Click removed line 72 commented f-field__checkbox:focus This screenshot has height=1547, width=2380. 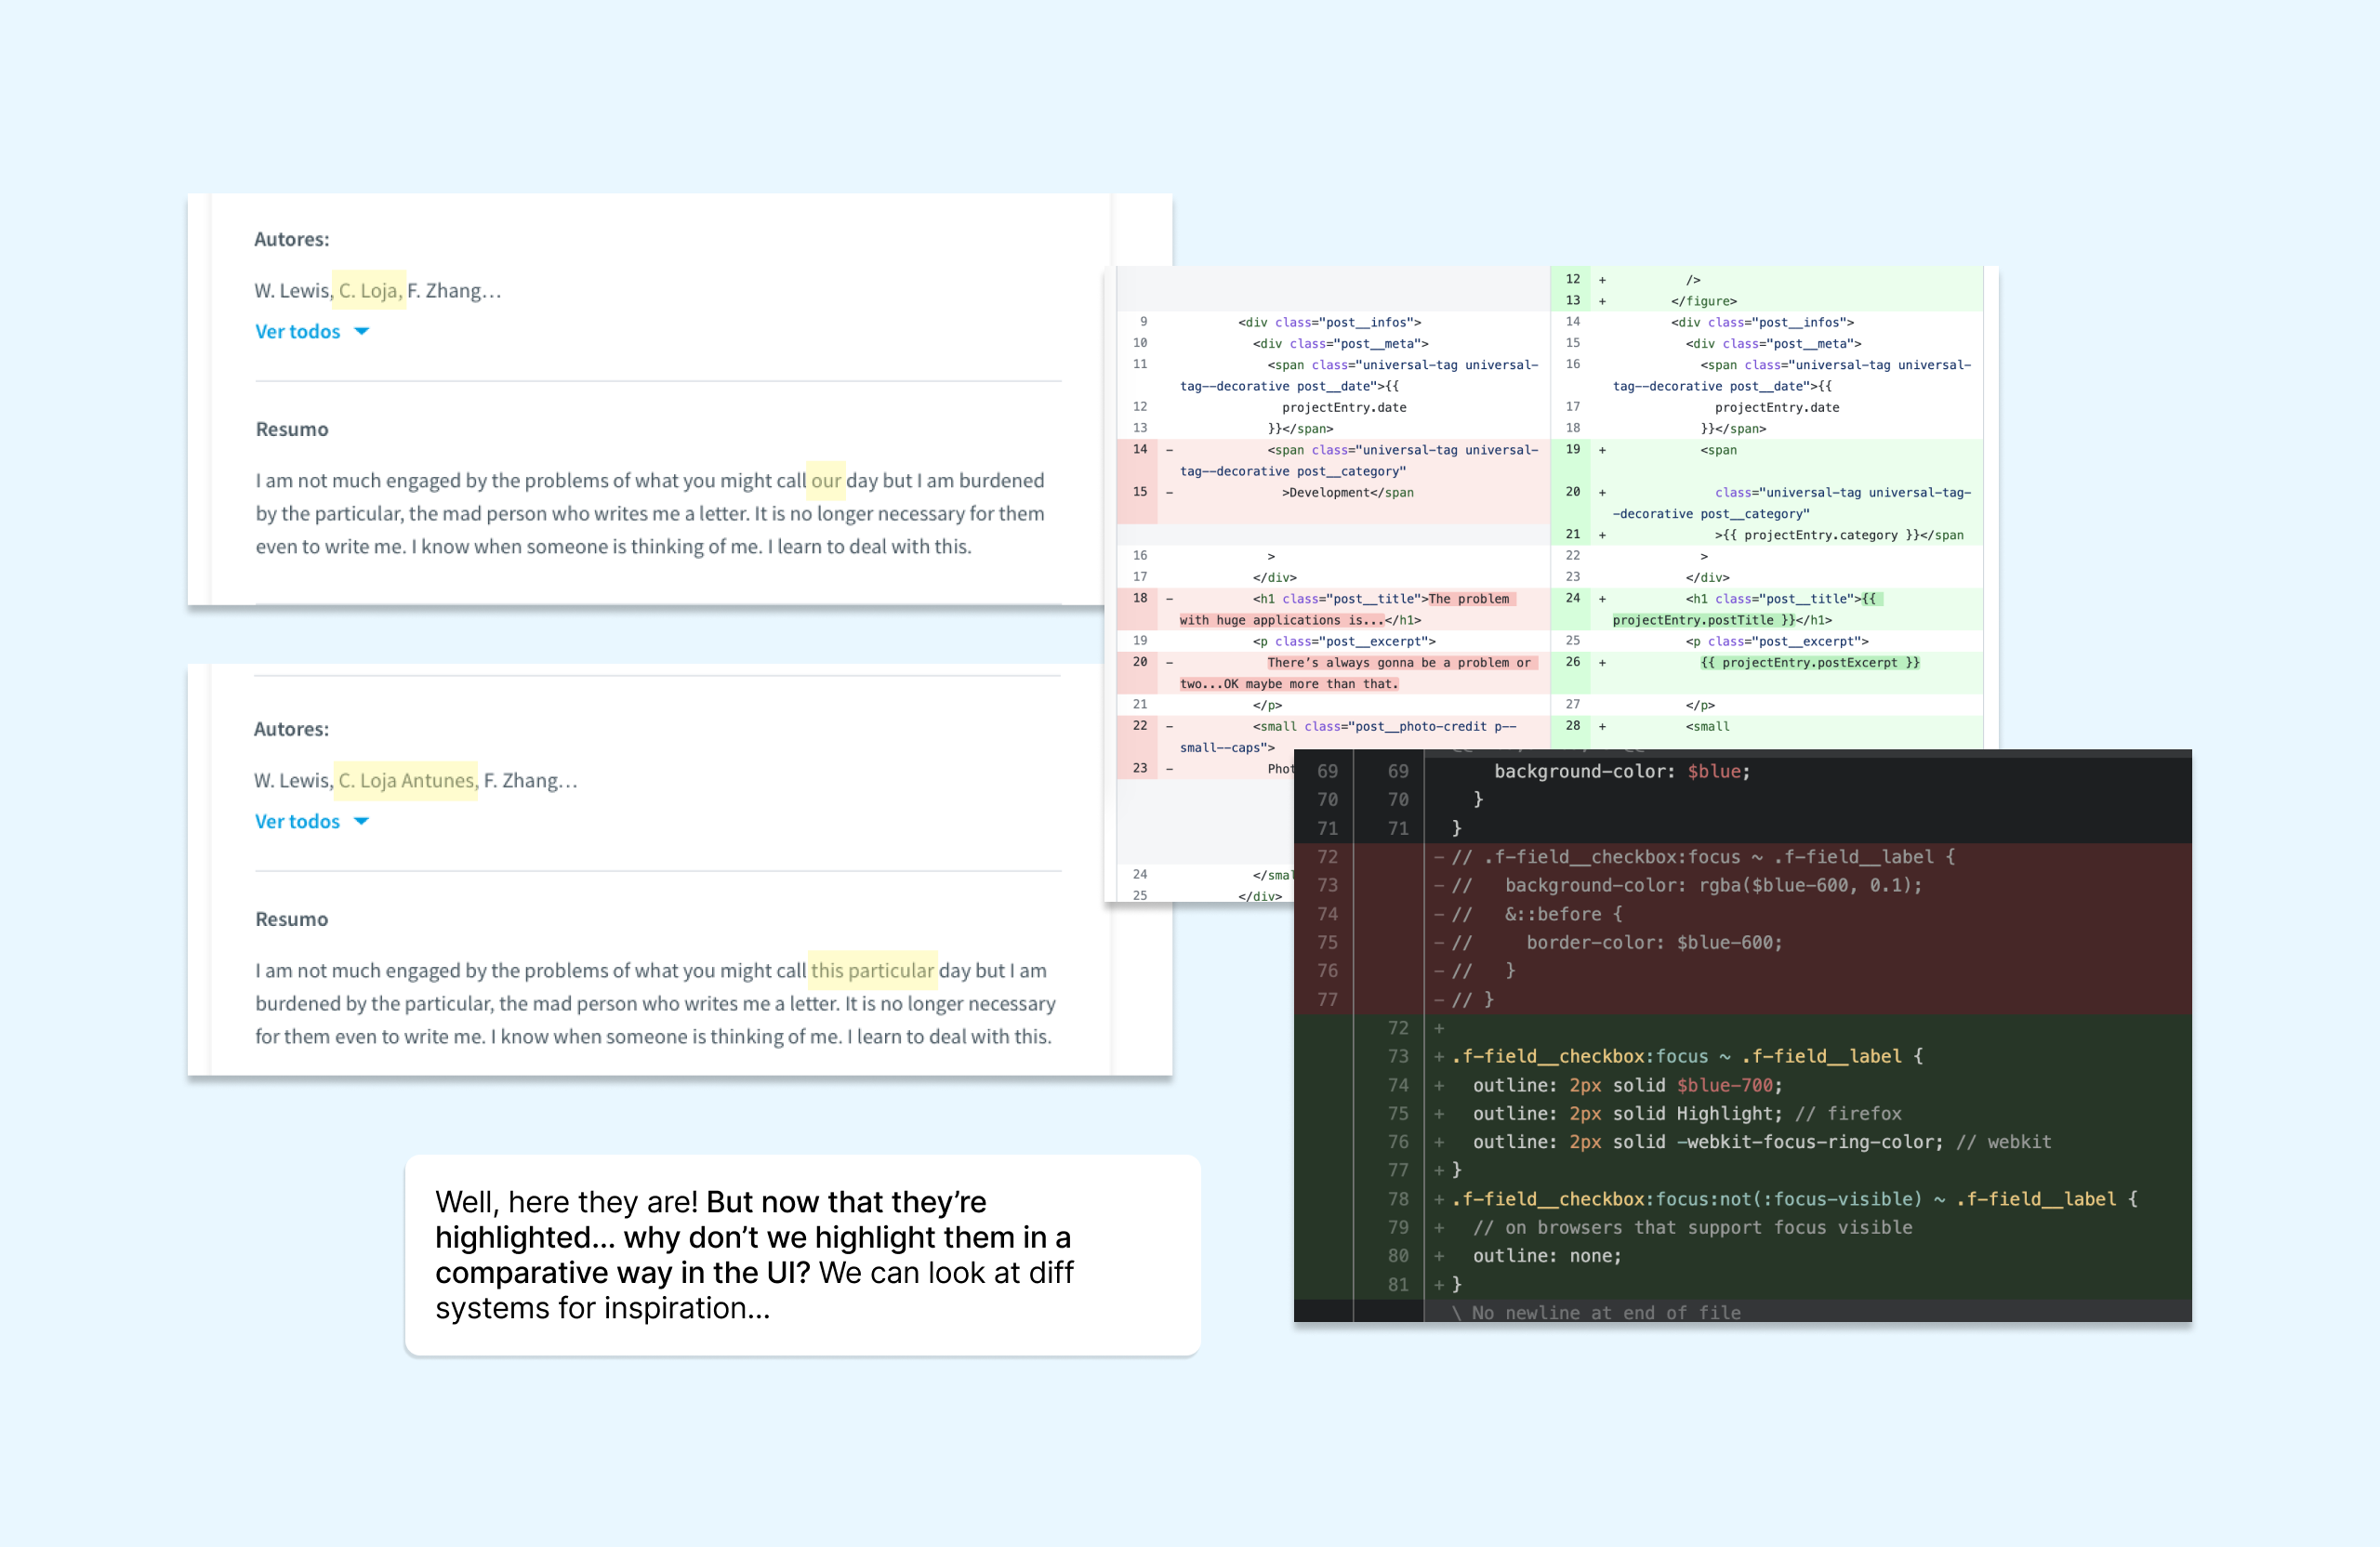[1742, 857]
